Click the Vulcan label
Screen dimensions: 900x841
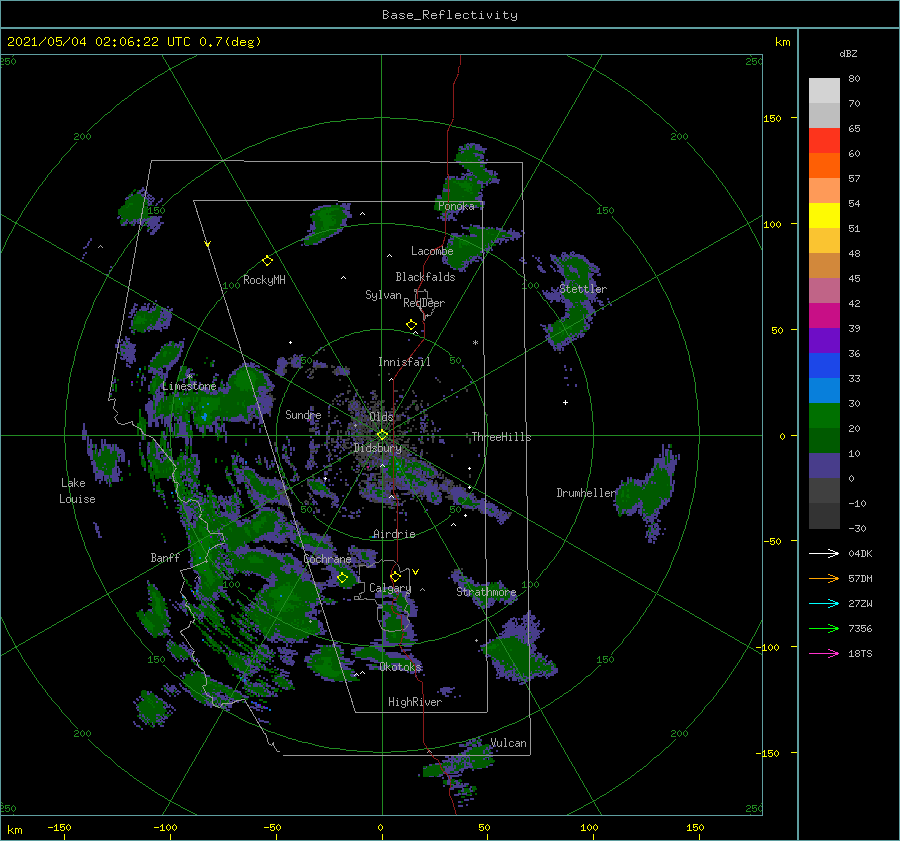tap(508, 743)
